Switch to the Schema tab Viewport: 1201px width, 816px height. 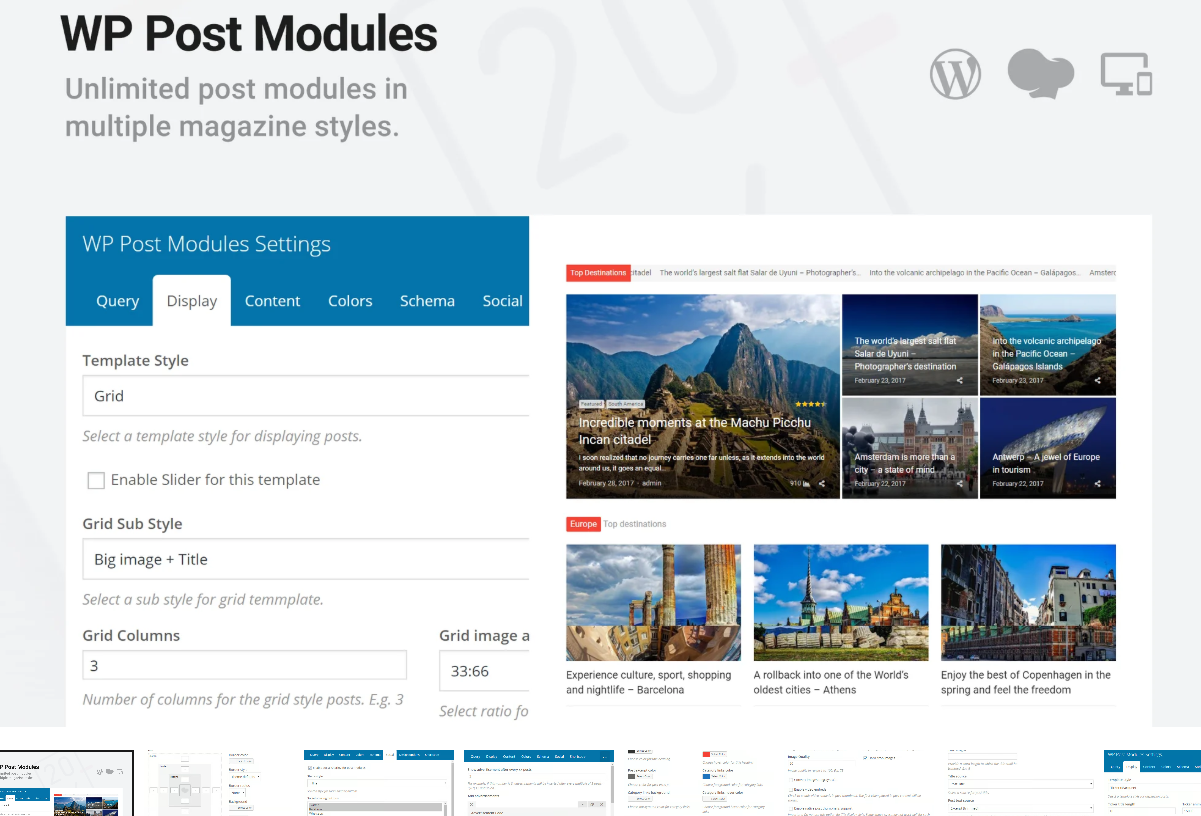427,301
